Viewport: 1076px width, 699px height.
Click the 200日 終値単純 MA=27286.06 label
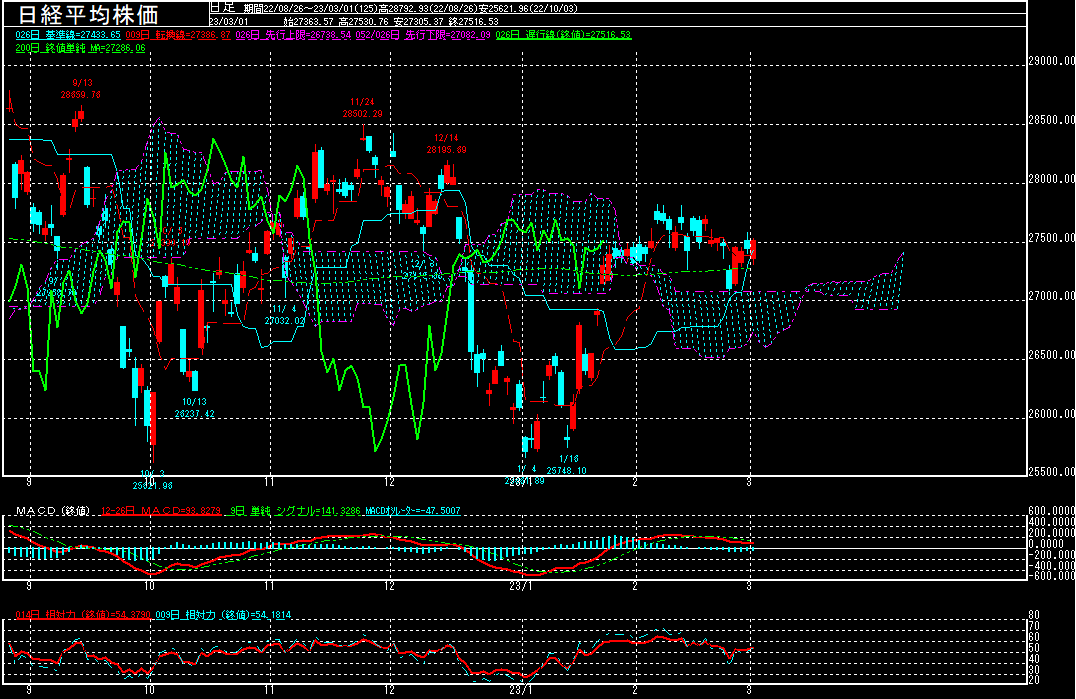coord(80,49)
